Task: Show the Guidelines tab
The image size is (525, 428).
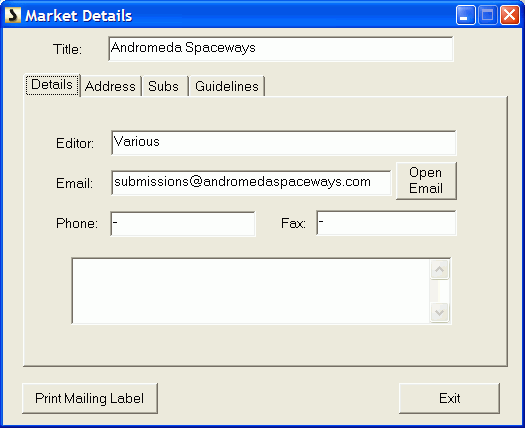Action: tap(227, 86)
